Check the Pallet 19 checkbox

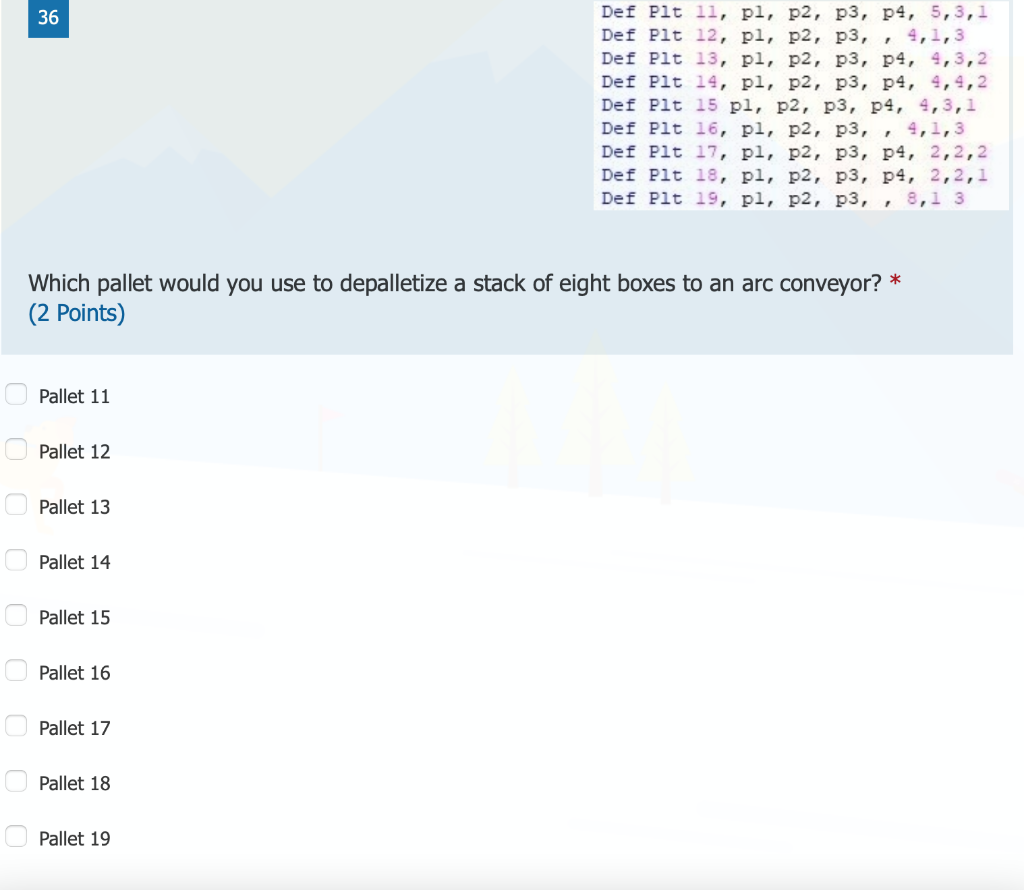pos(15,836)
